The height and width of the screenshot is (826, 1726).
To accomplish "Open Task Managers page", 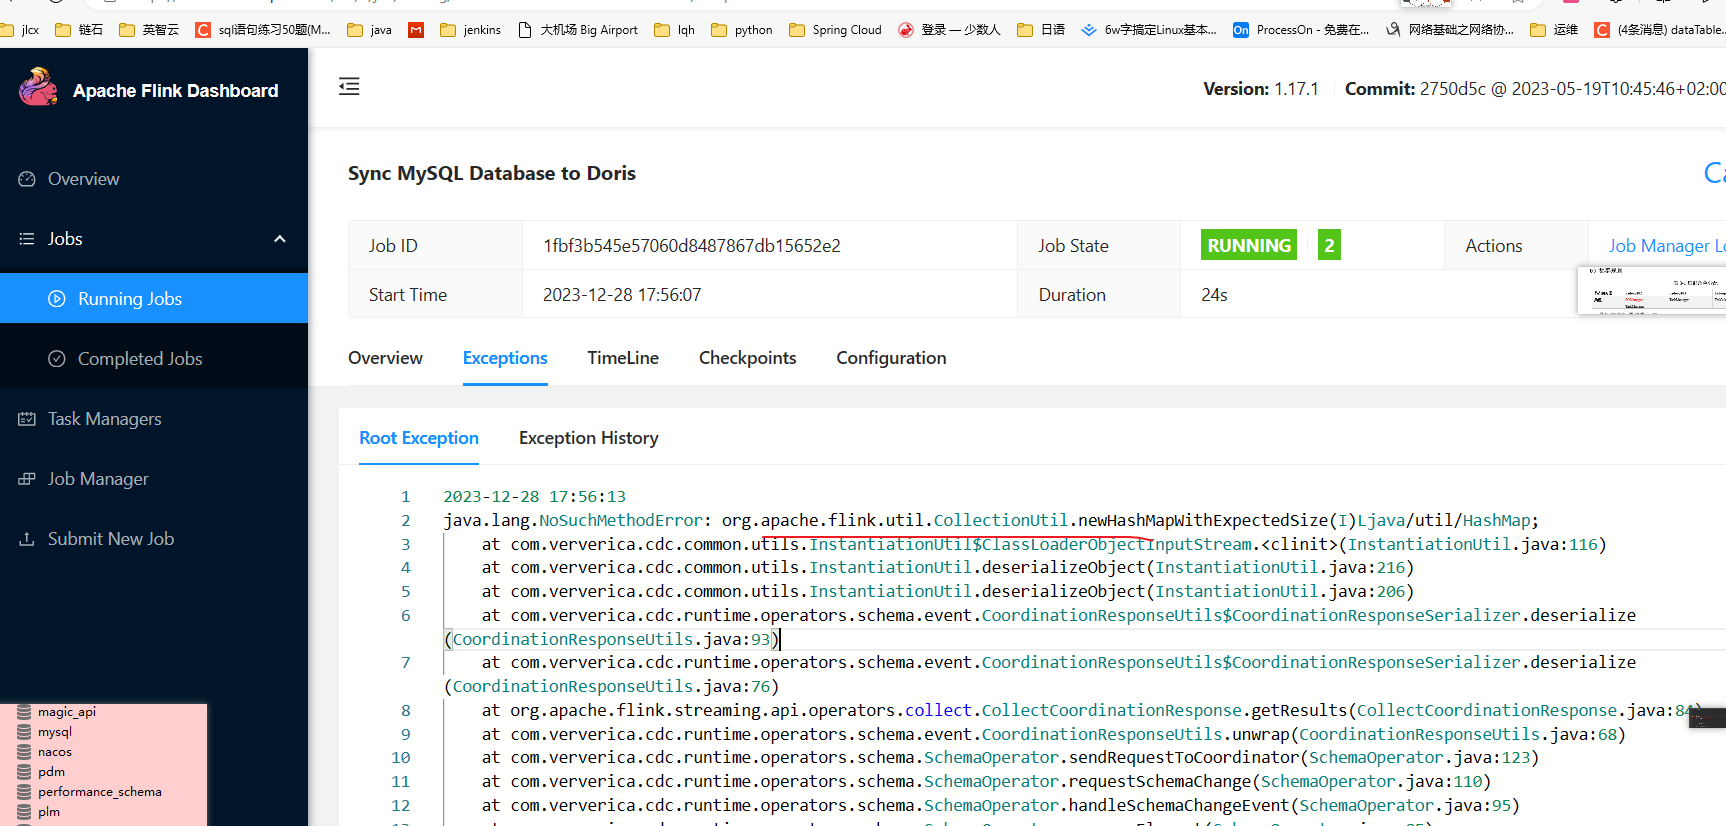I will click(x=104, y=419).
